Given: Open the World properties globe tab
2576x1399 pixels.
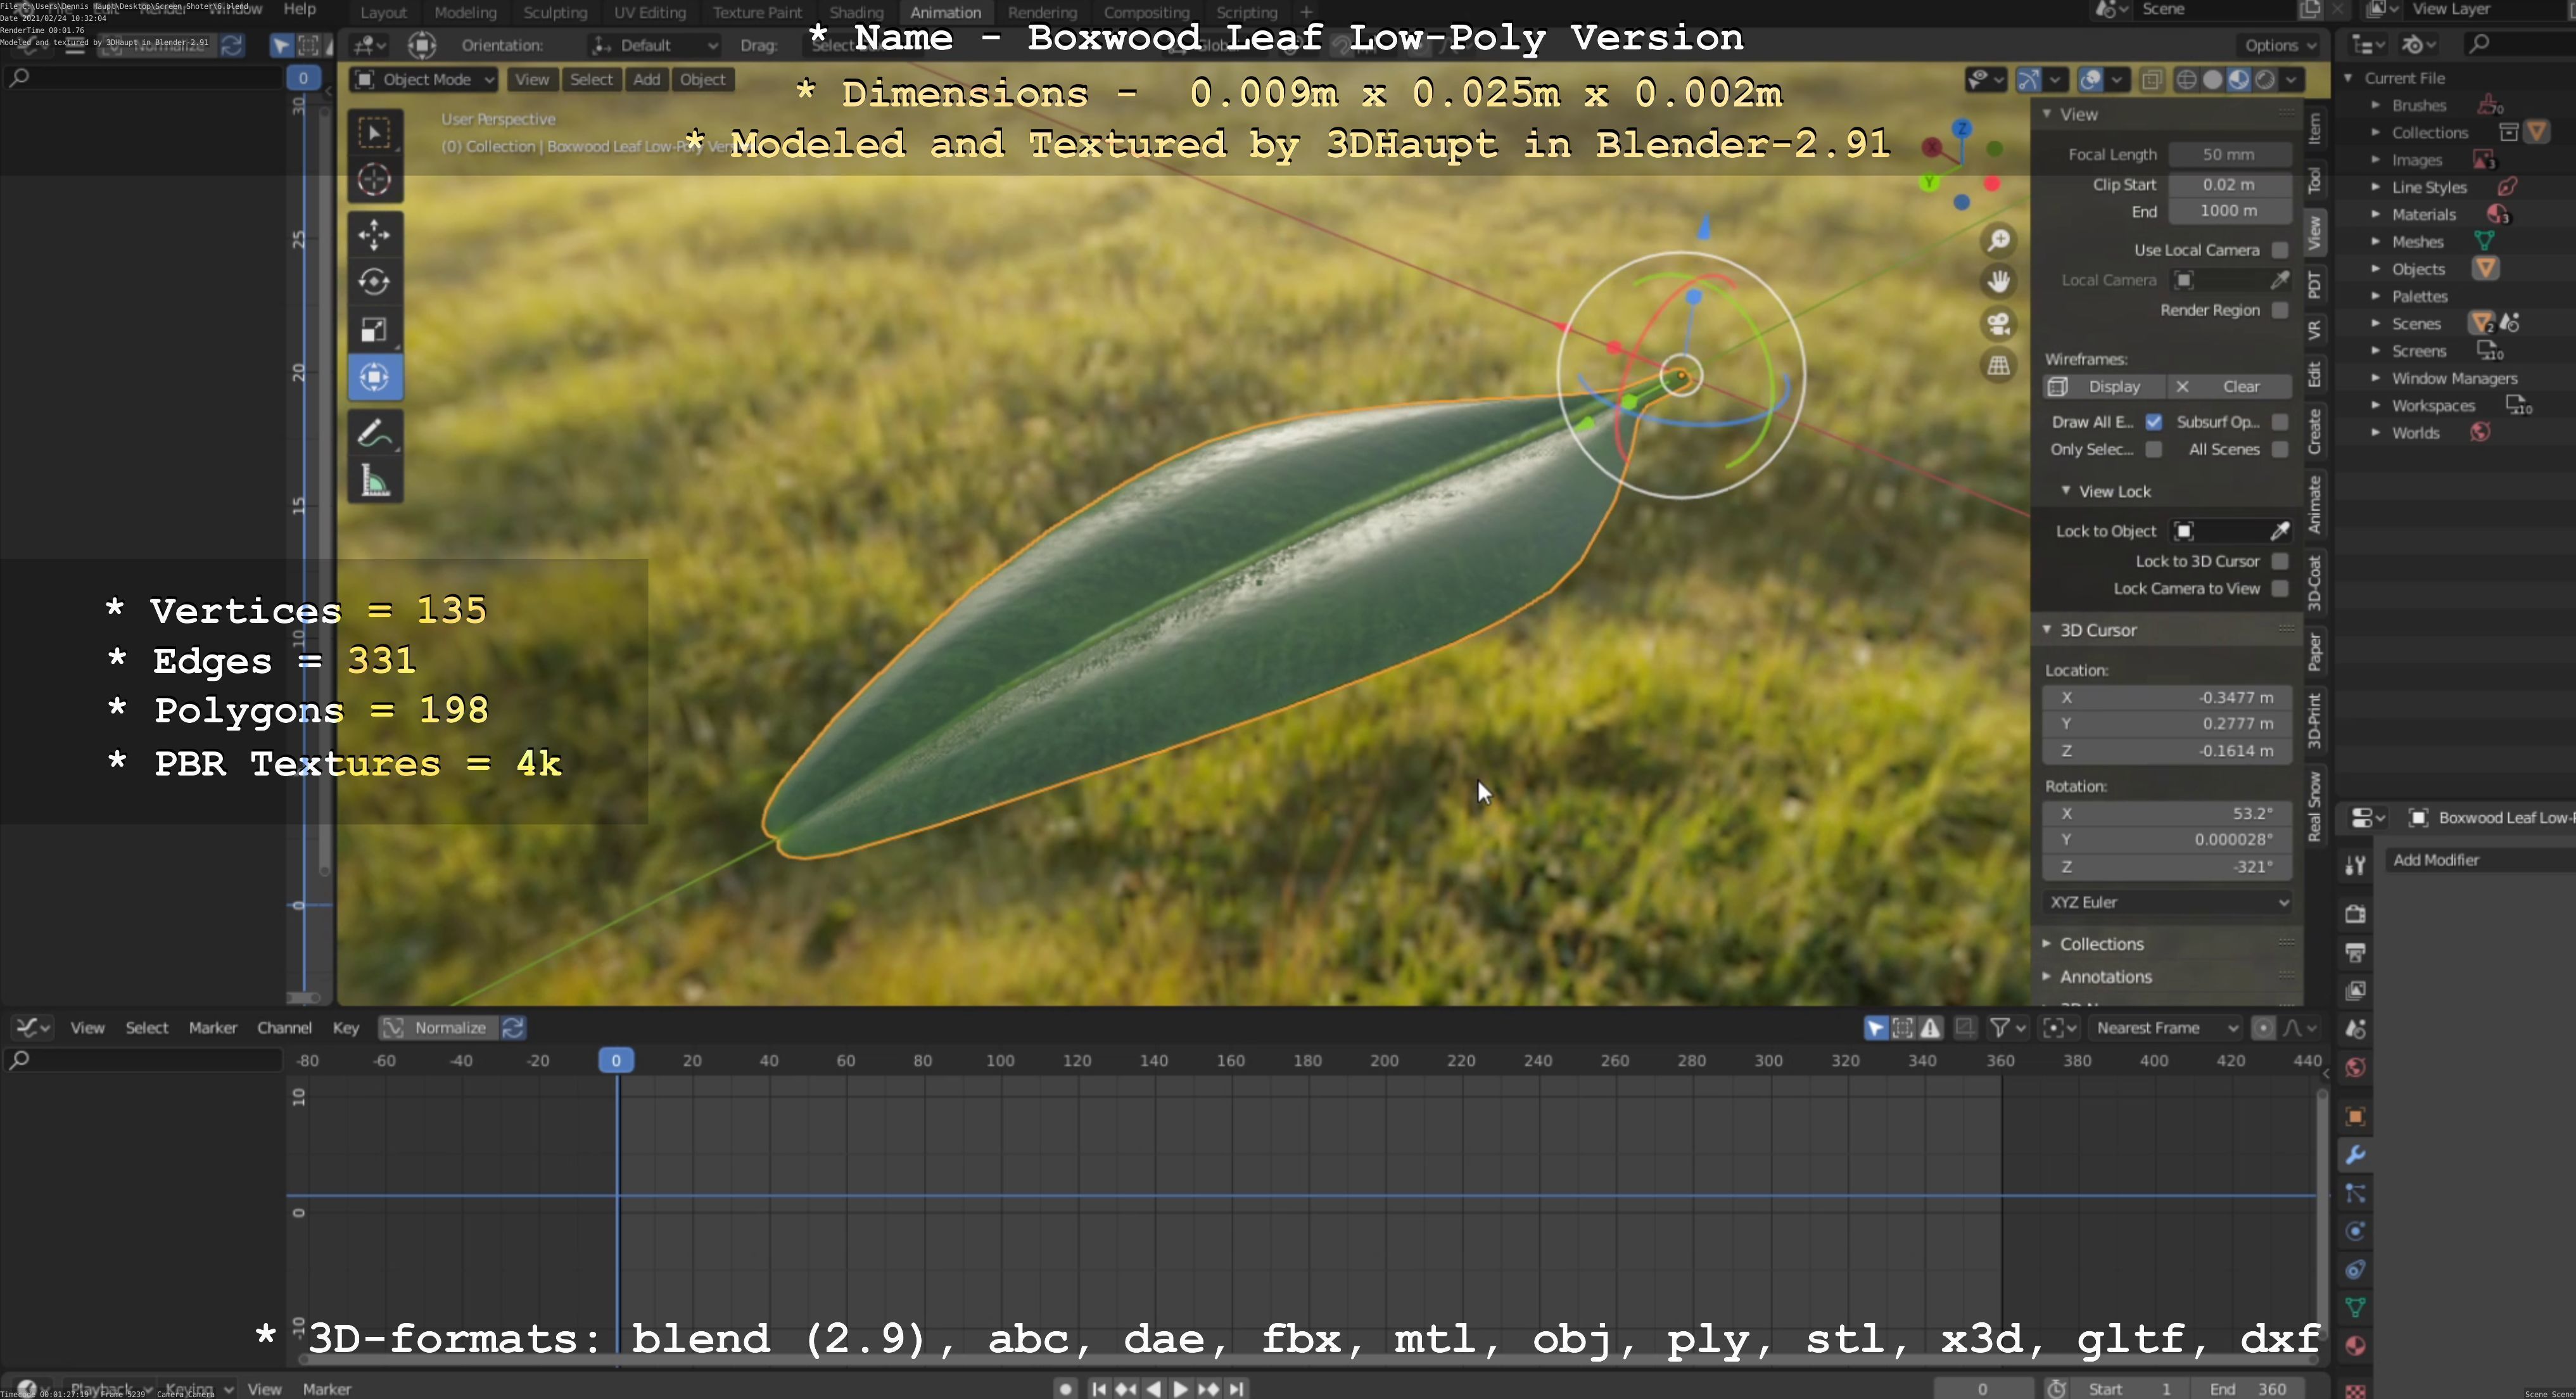Looking at the screenshot, I should click(2355, 1068).
